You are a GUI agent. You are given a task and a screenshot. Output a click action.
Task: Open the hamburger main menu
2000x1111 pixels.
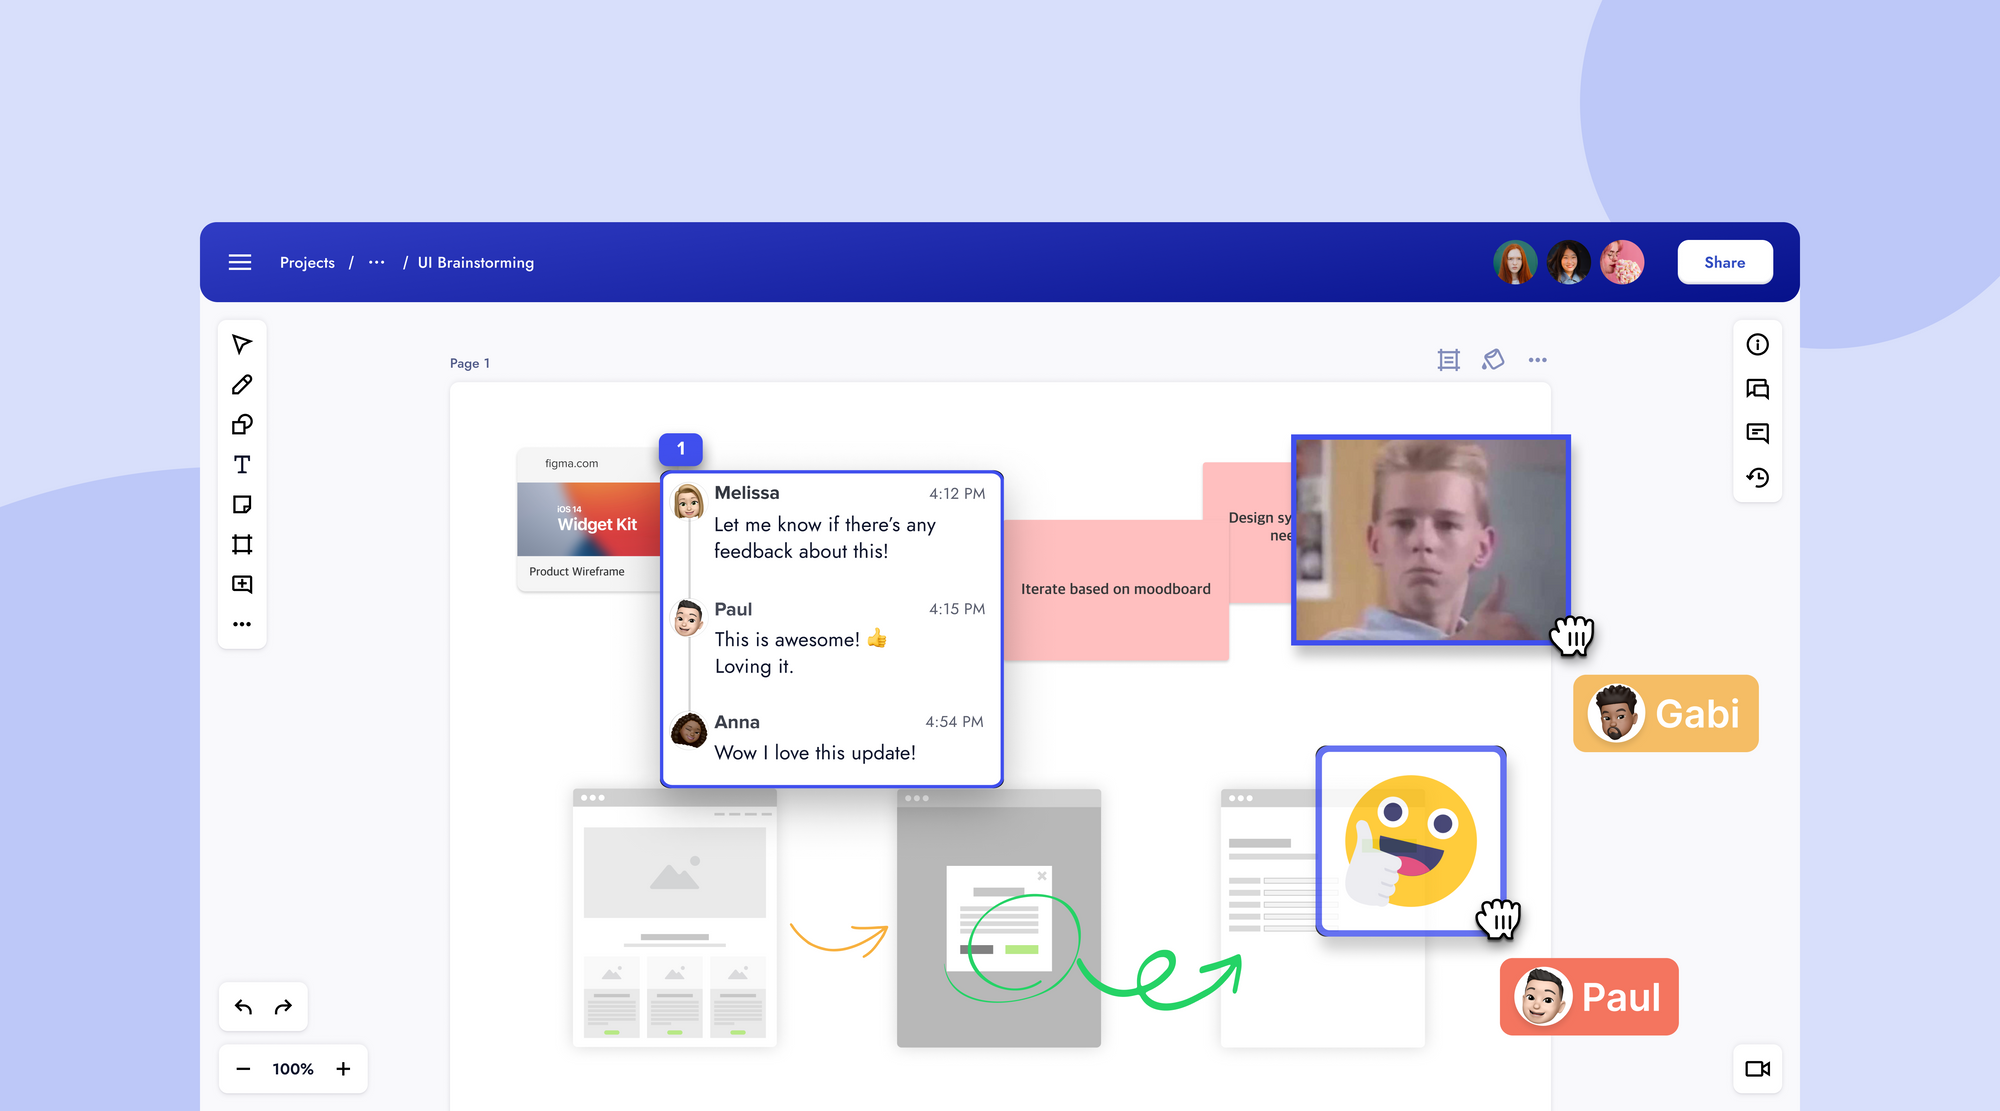pos(240,262)
